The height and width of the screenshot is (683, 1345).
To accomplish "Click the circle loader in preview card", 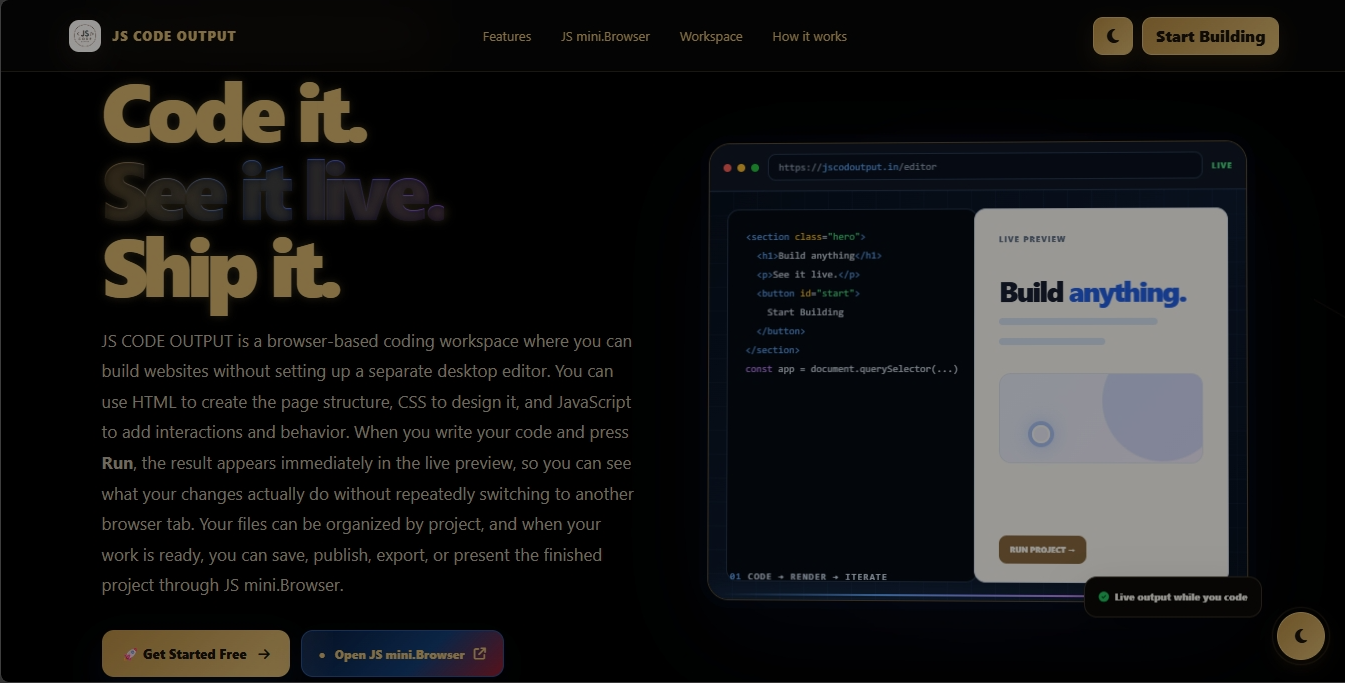I will click(x=1041, y=434).
